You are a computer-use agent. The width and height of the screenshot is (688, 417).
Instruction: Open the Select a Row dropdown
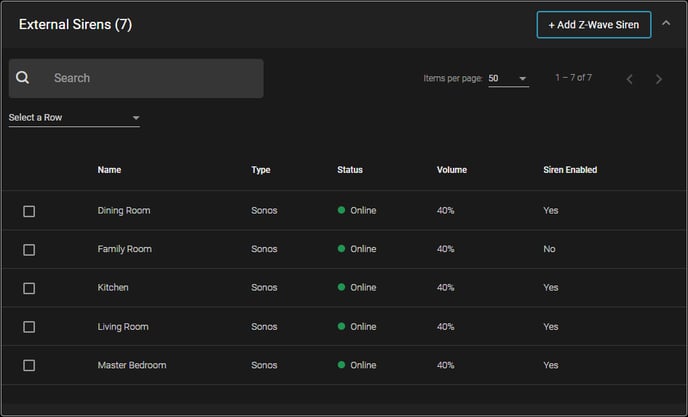click(x=74, y=118)
